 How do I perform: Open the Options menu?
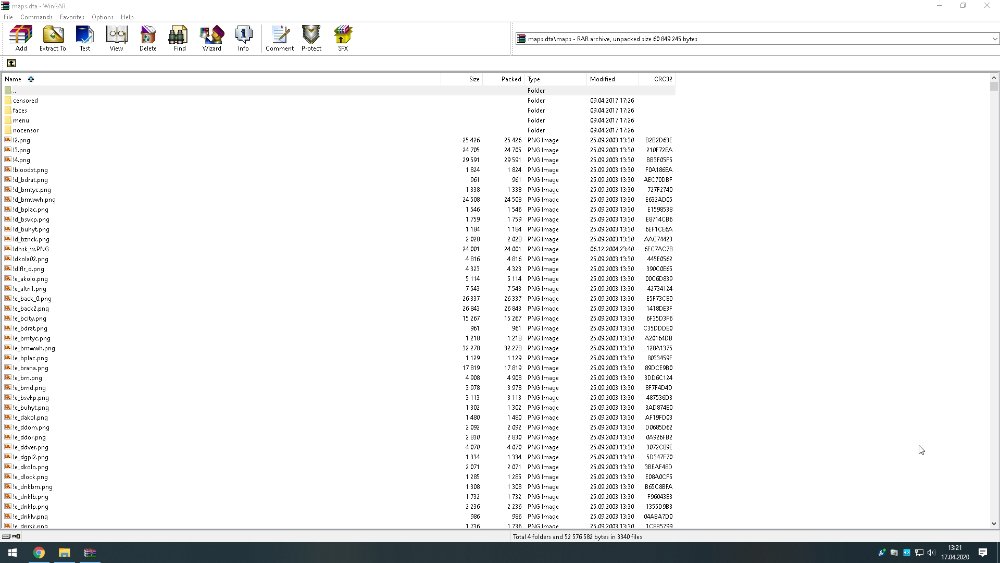point(102,18)
